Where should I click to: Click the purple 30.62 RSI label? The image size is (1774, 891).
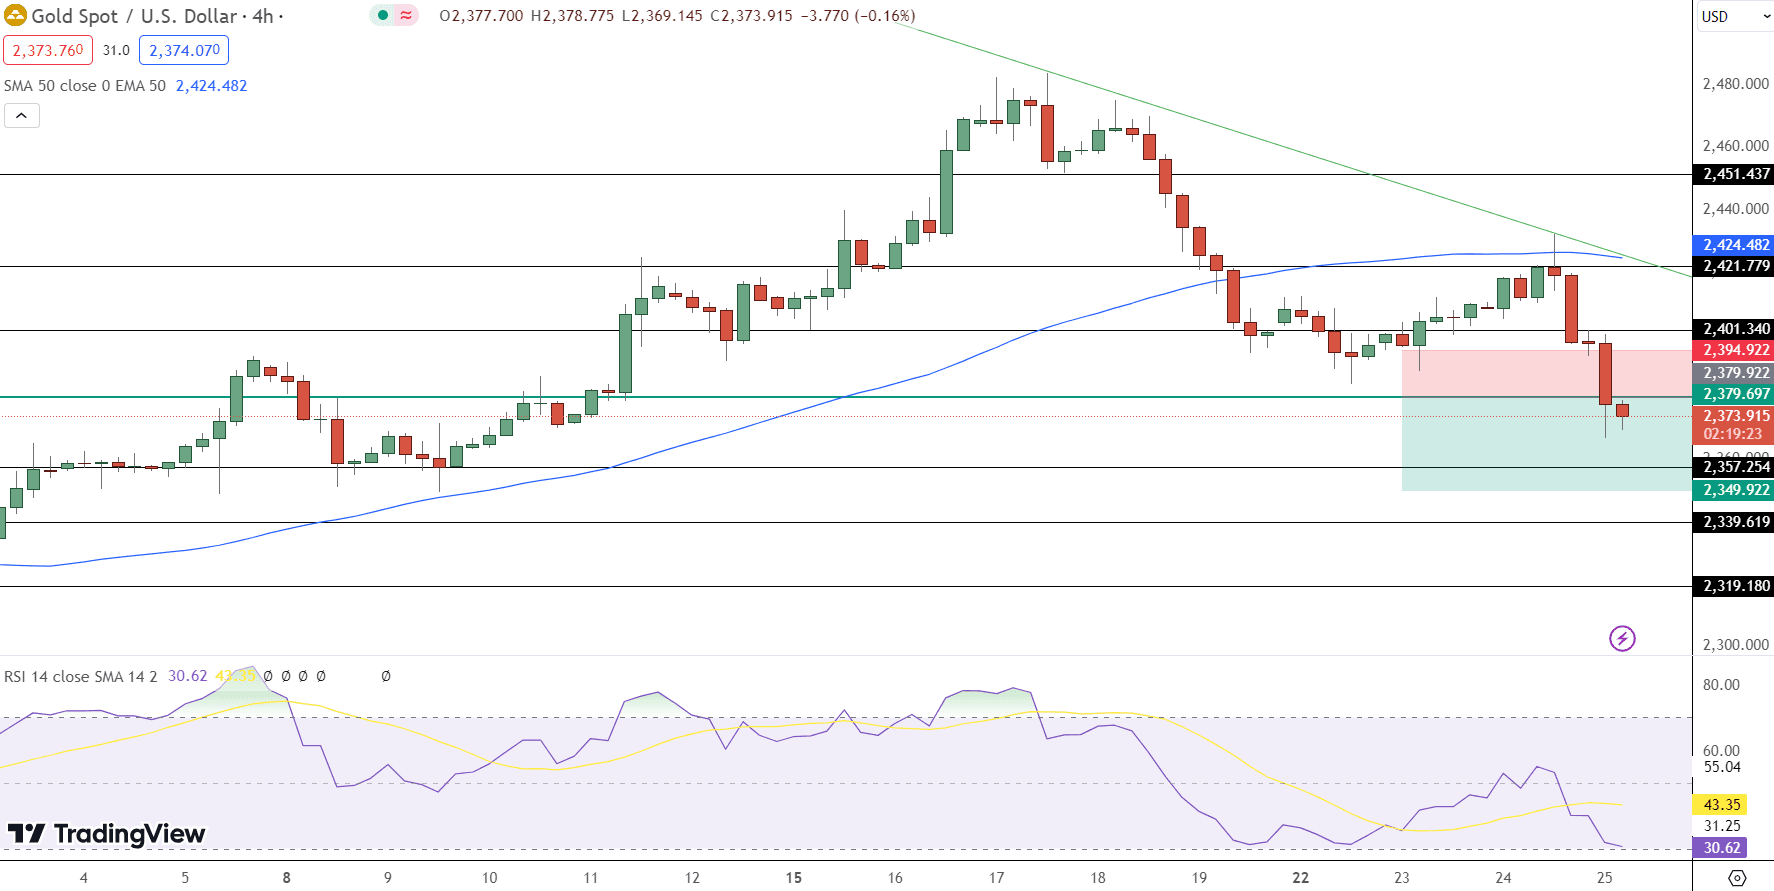click(x=1720, y=848)
